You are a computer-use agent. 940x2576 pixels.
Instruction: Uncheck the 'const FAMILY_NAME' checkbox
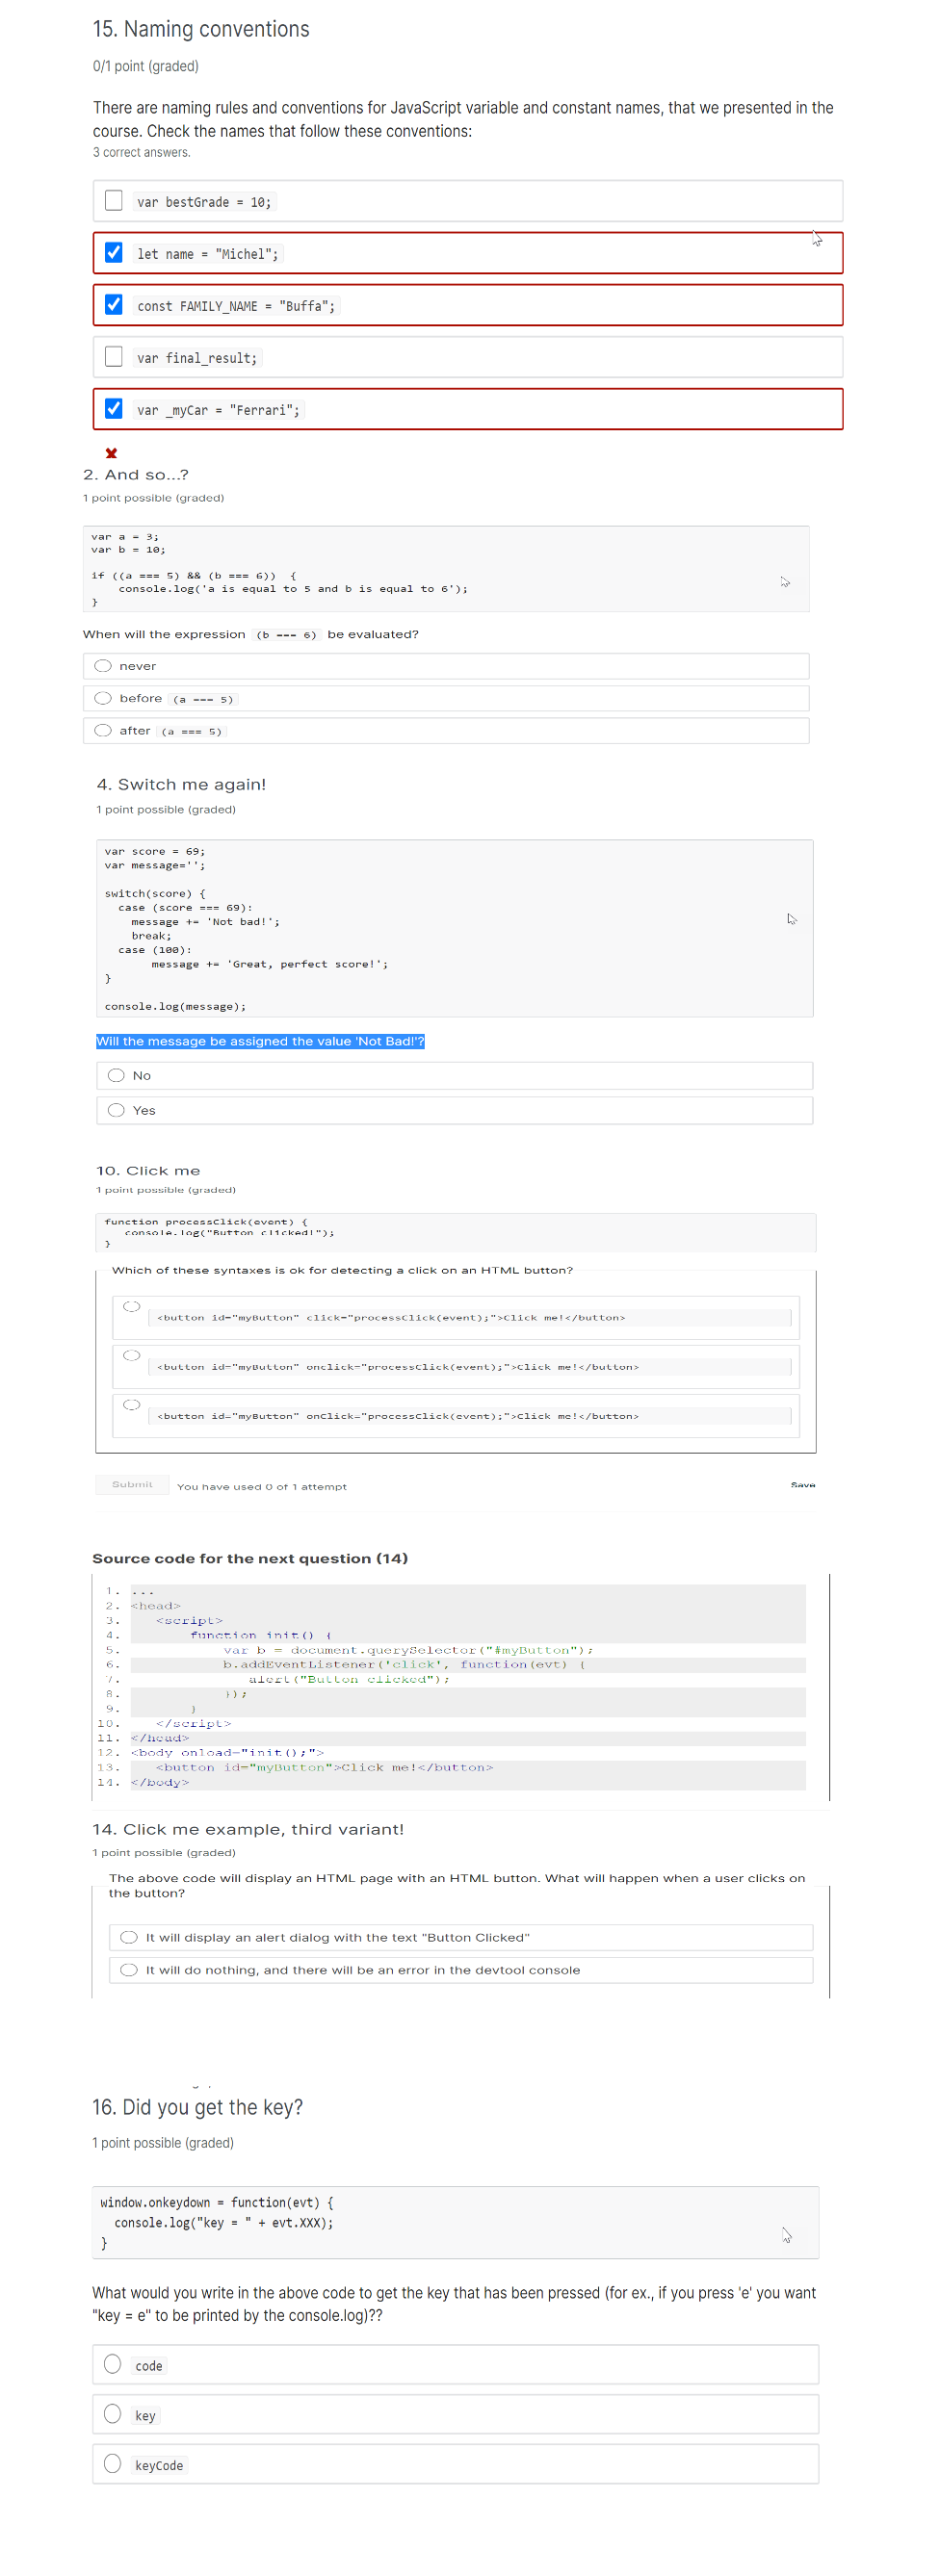[x=114, y=305]
